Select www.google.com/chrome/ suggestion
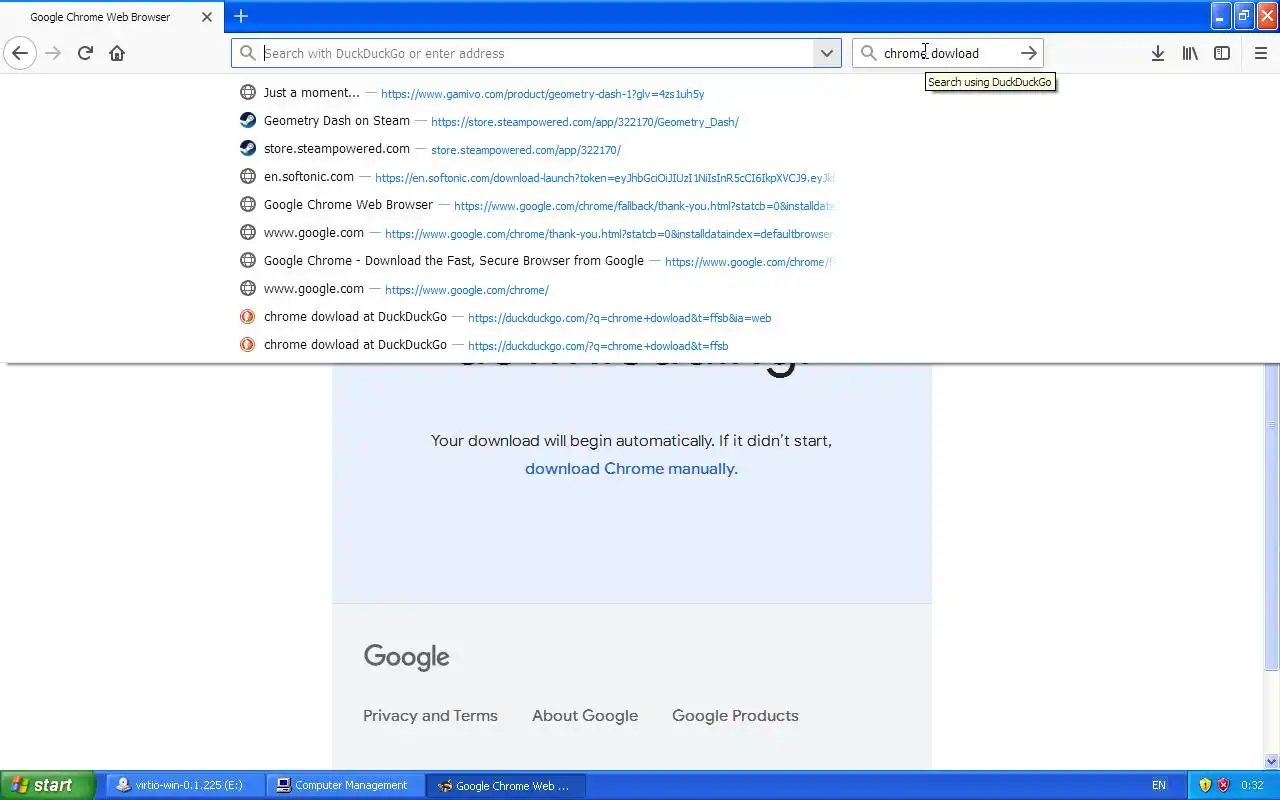 (x=537, y=289)
